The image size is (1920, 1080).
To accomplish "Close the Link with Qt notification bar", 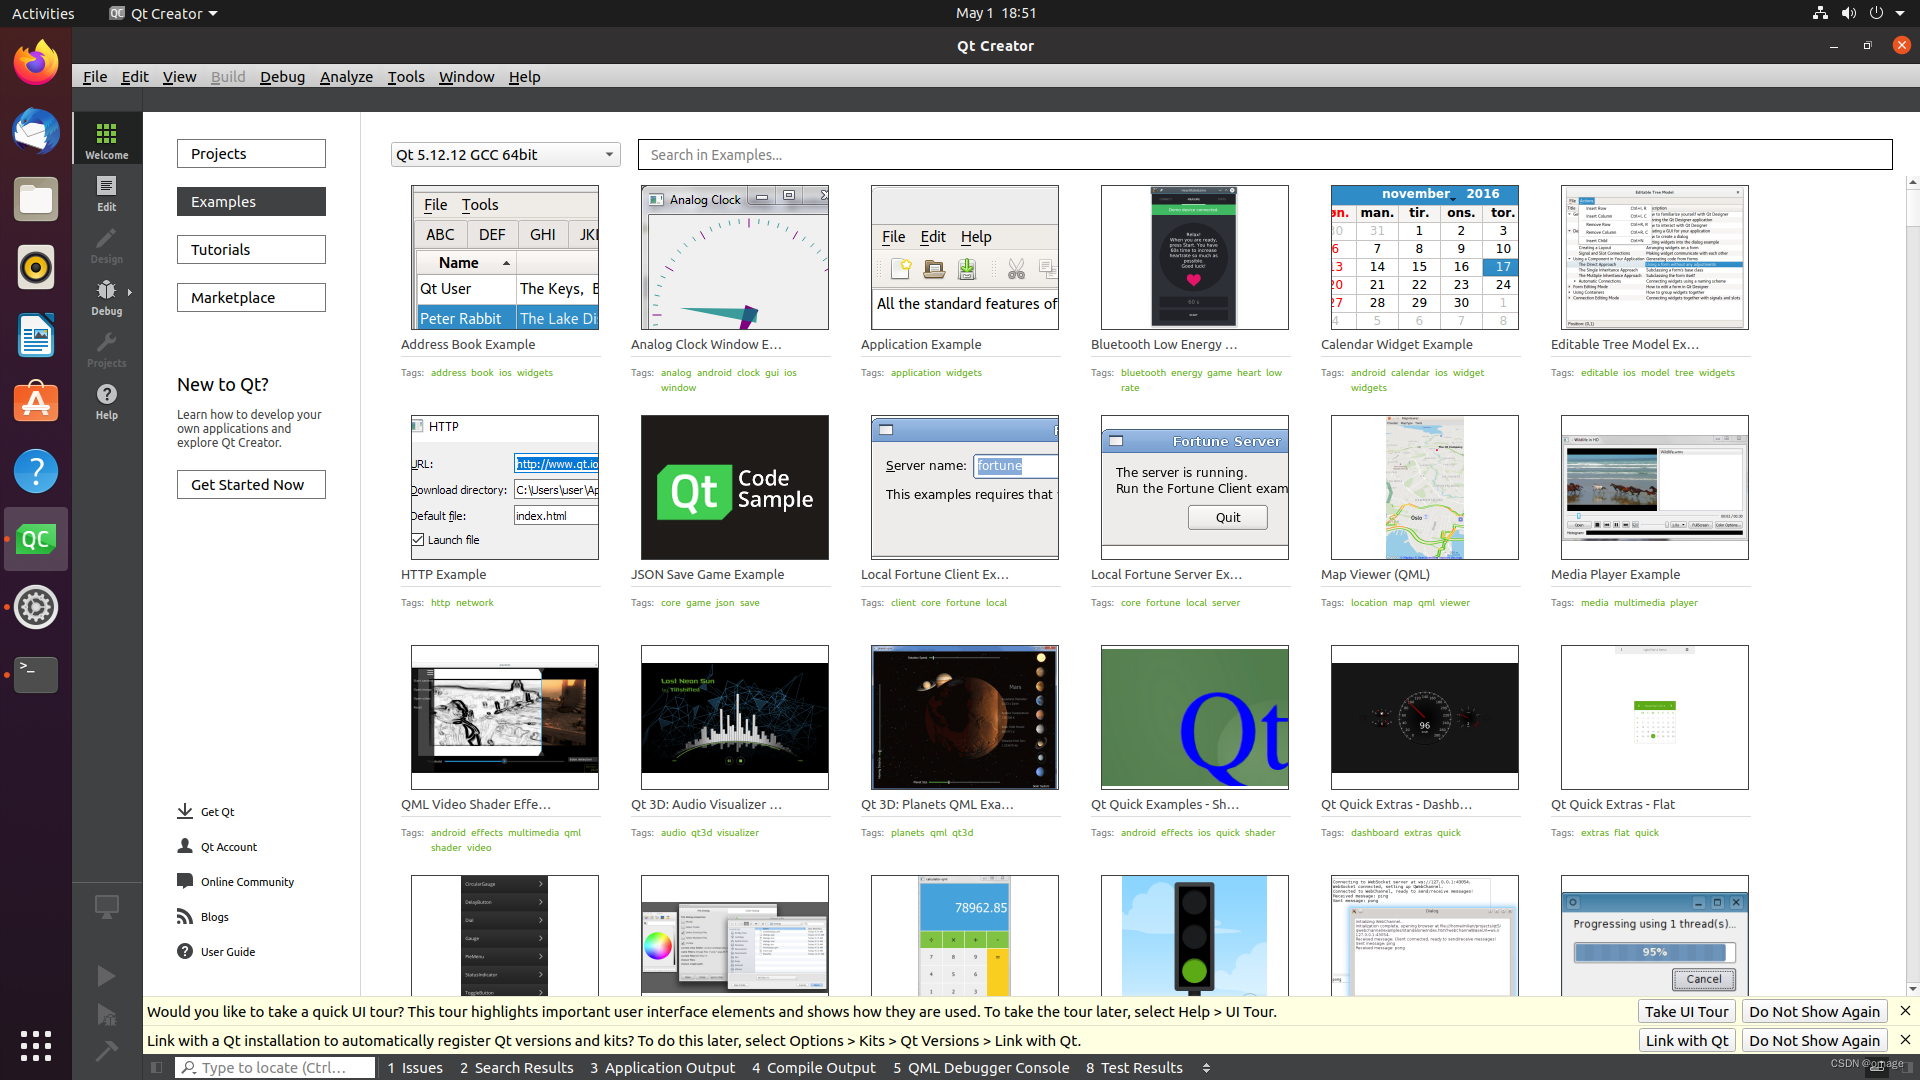I will [x=1905, y=1040].
